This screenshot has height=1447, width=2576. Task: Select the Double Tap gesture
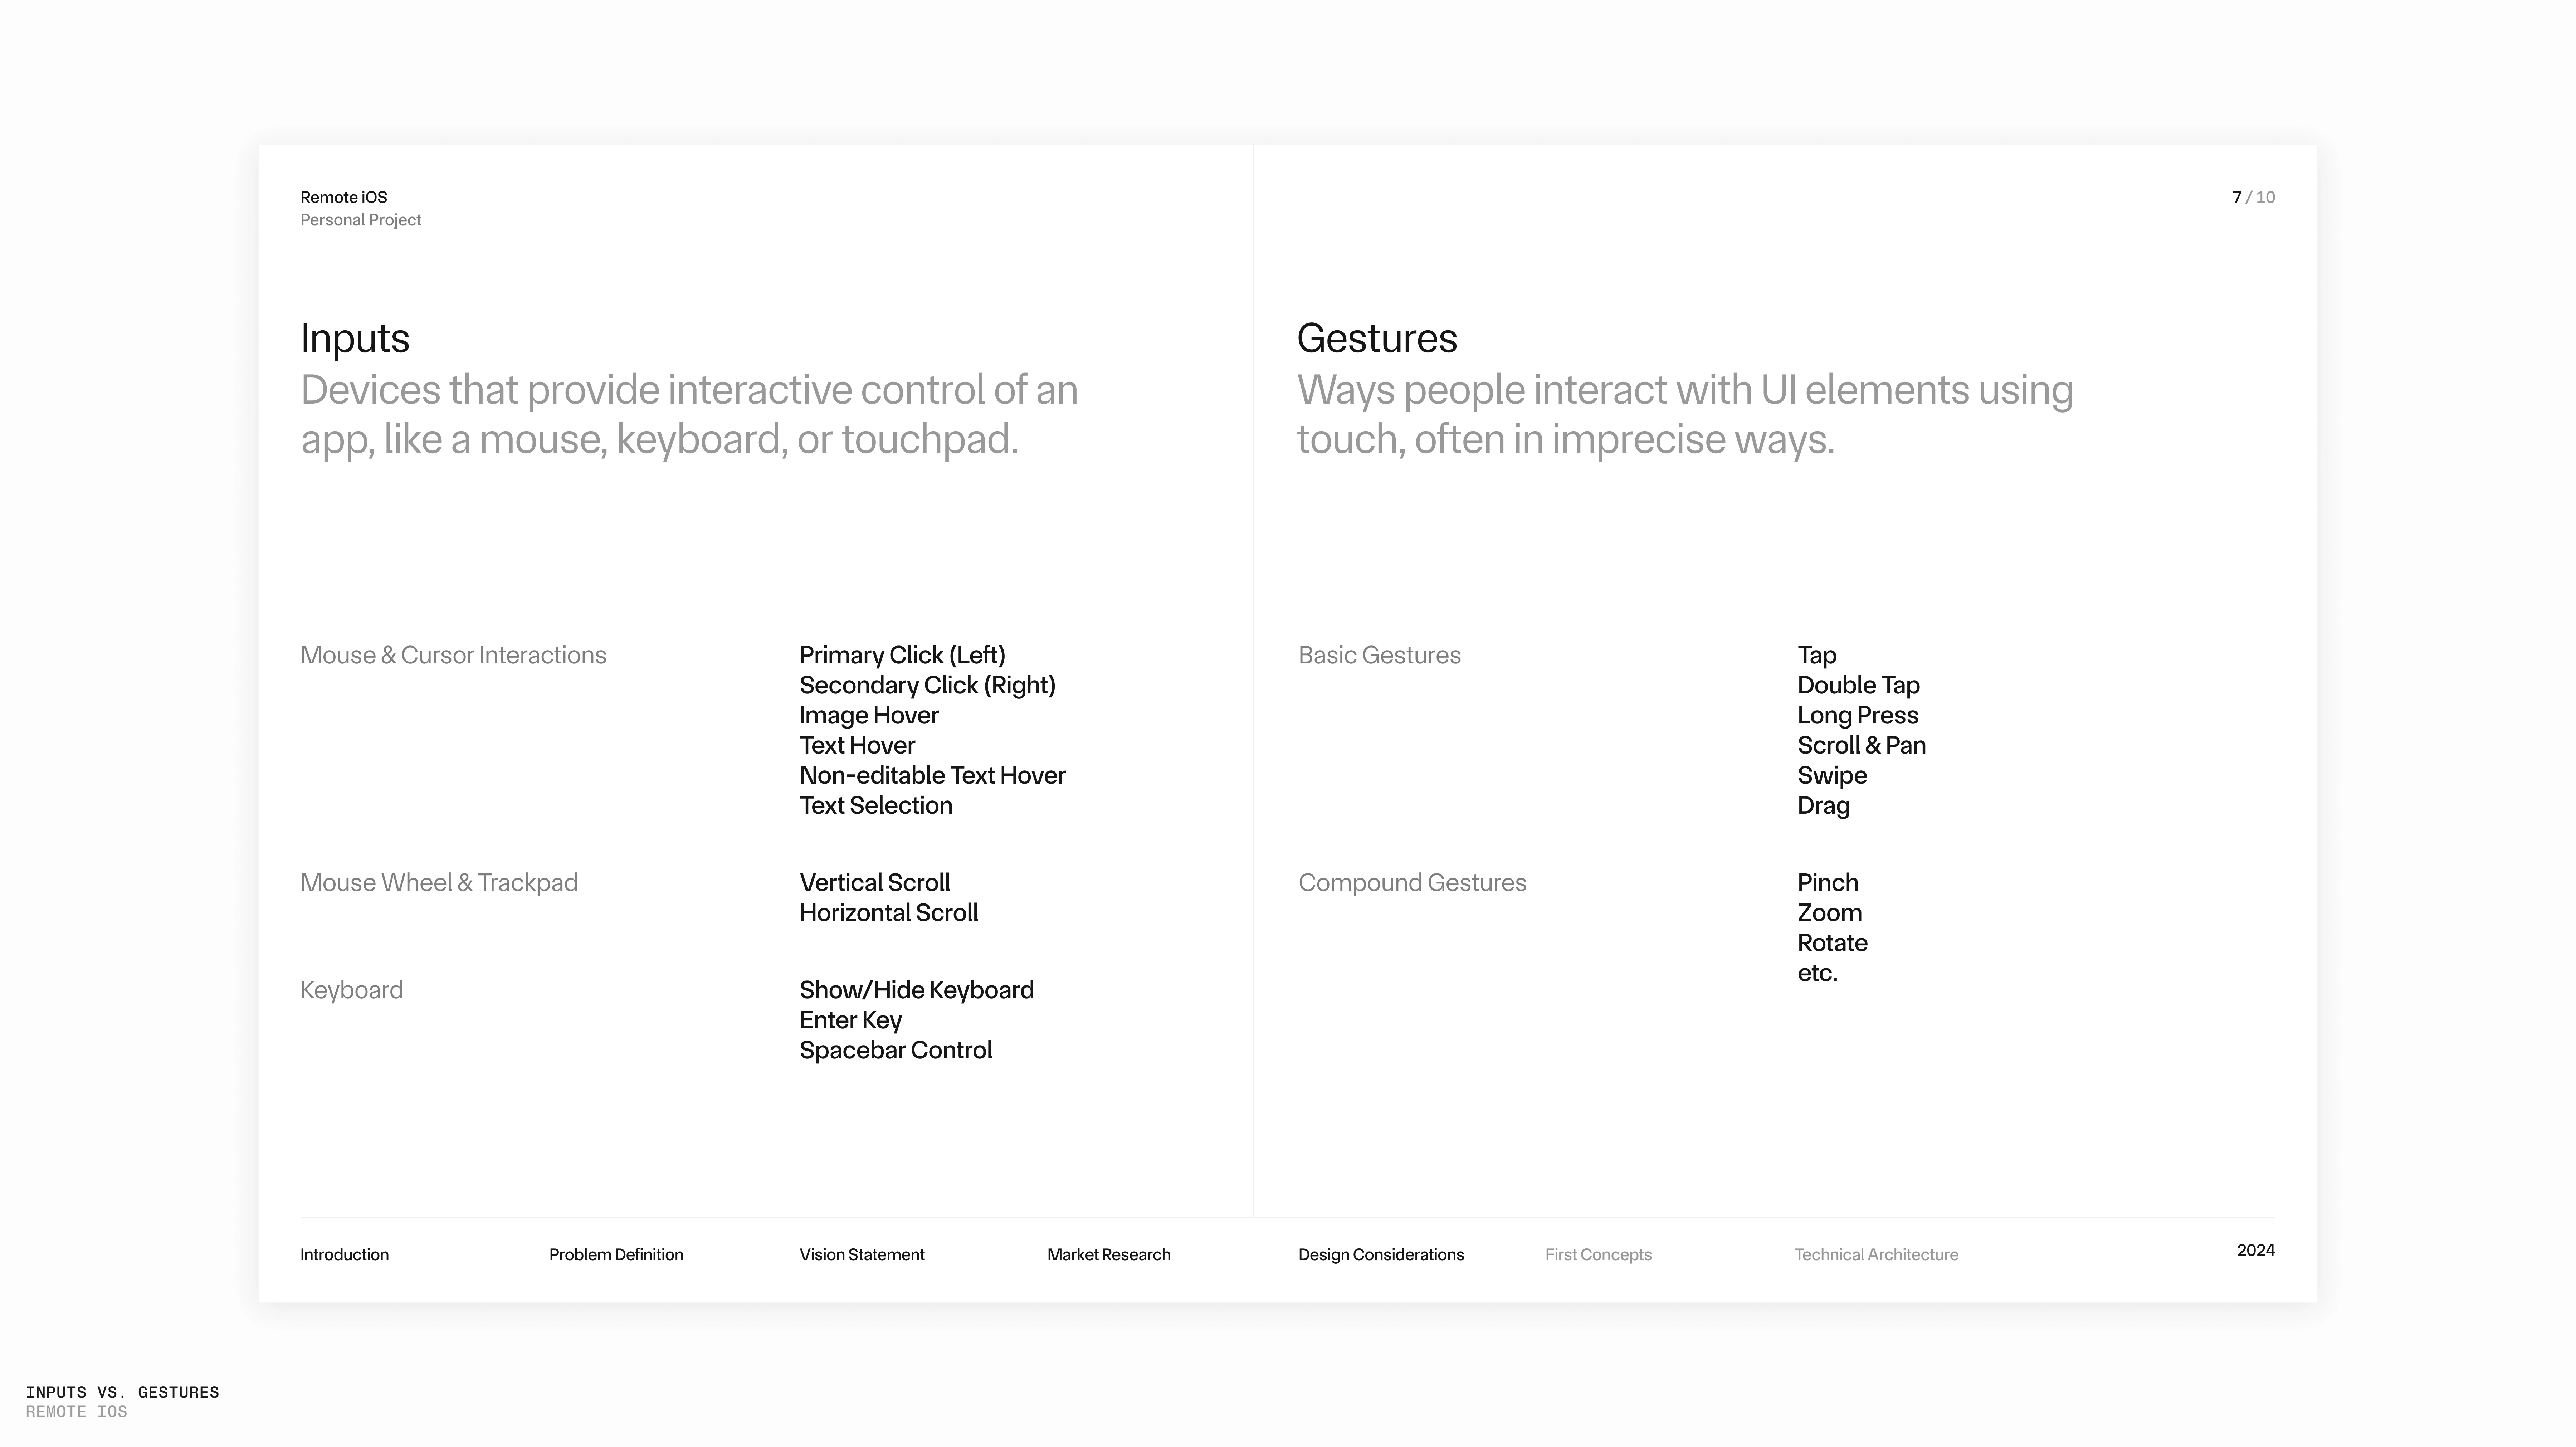click(1858, 685)
